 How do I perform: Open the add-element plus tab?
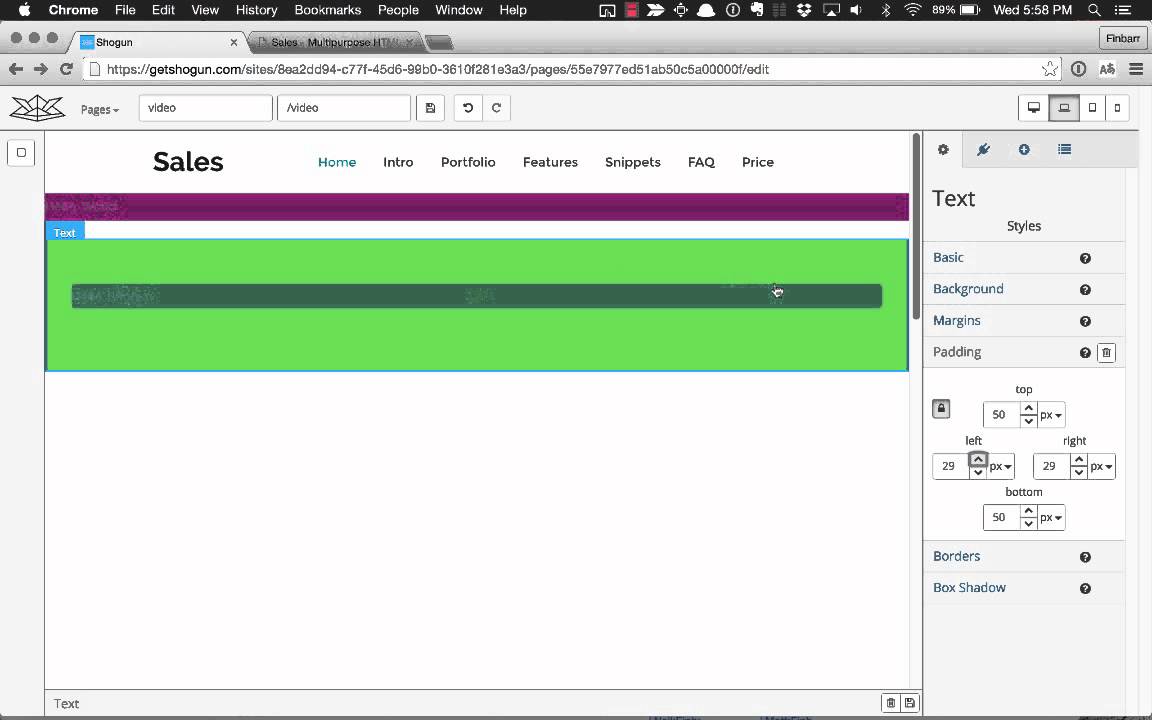click(x=1024, y=150)
